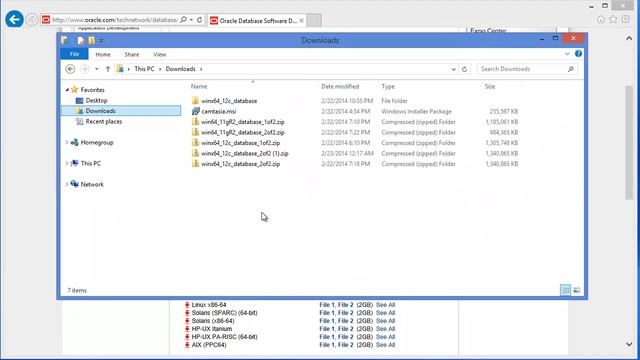Open browser tools gear icon
The width and height of the screenshot is (640, 360).
click(626, 19)
